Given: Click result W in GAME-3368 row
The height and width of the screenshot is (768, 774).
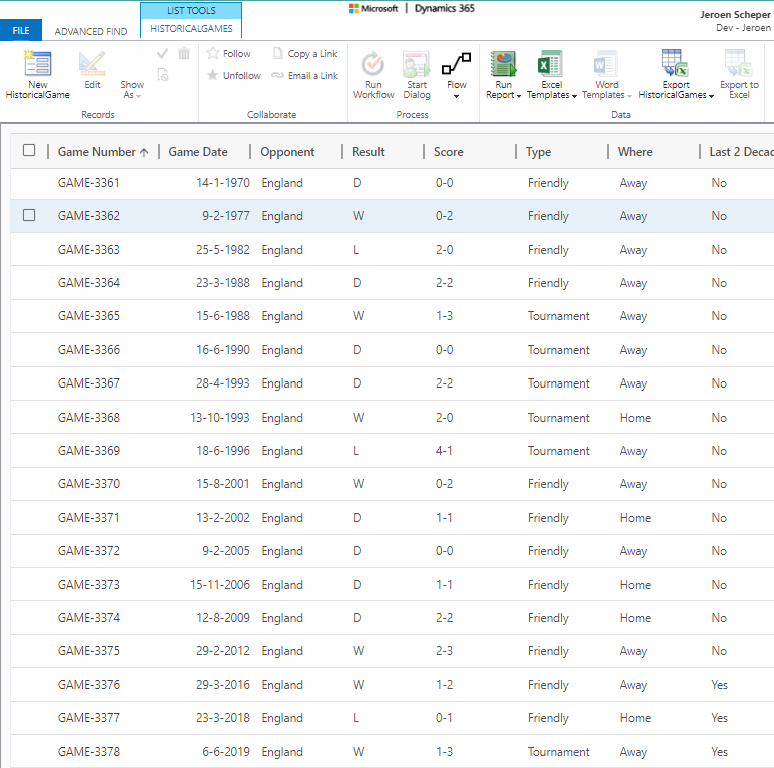Looking at the screenshot, I should click(358, 418).
